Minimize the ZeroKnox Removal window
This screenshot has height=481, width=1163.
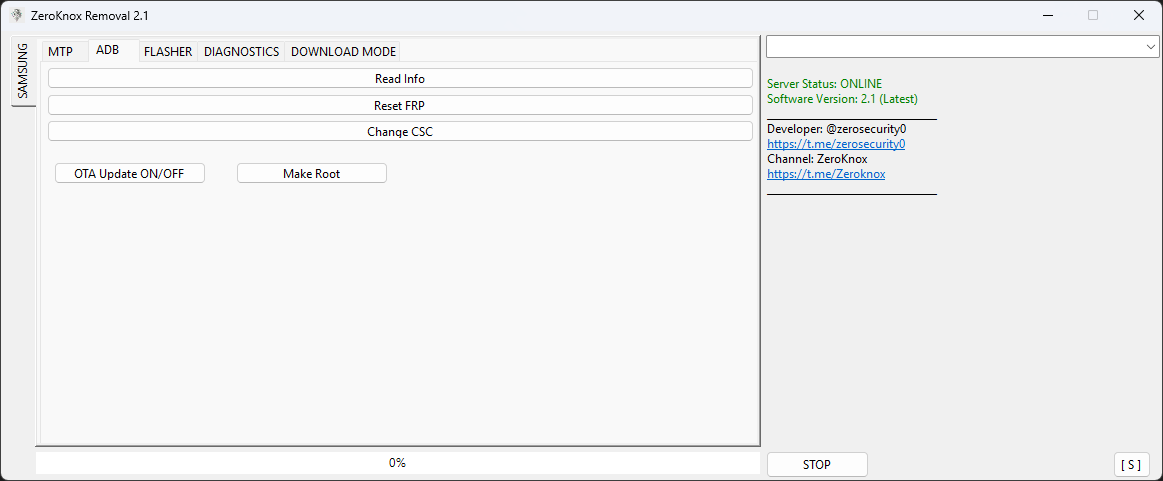click(x=1049, y=15)
